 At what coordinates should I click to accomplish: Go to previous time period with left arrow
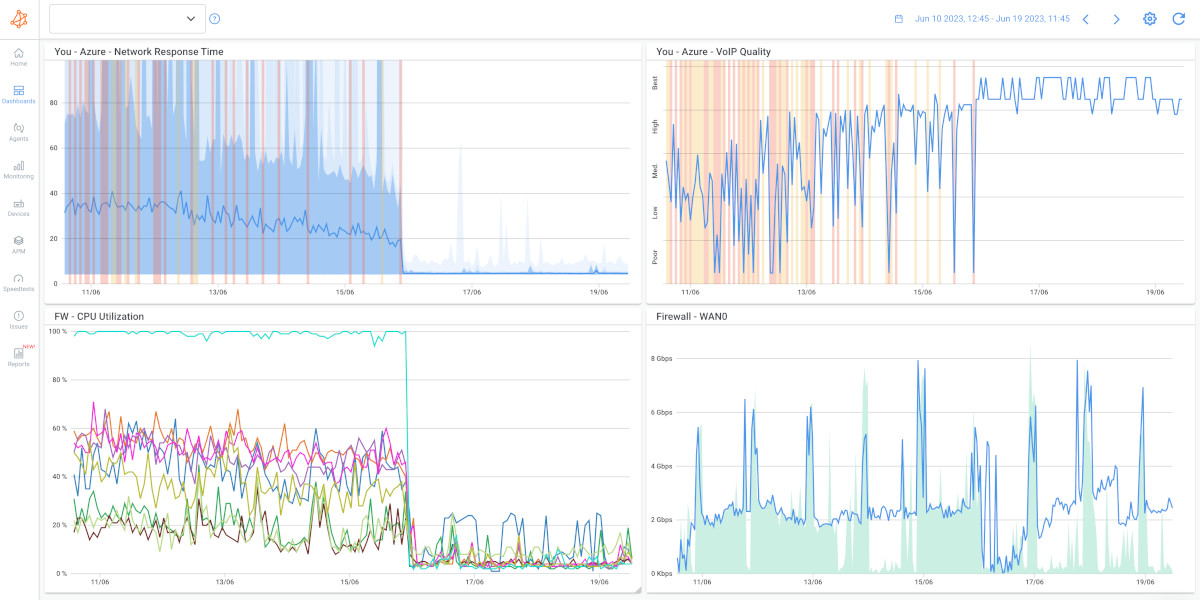(1086, 18)
